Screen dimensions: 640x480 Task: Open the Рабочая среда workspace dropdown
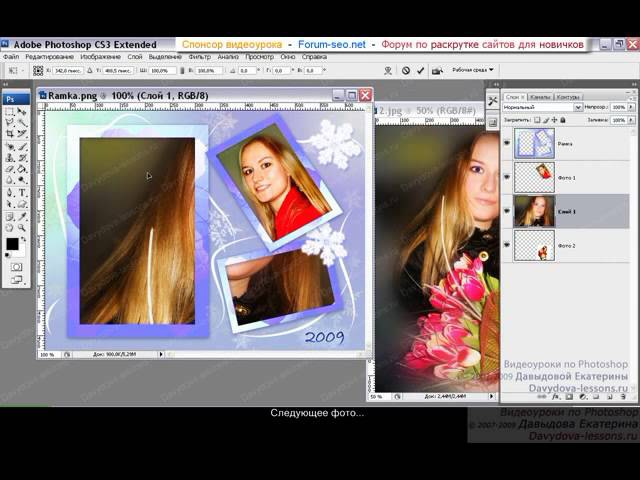pyautogui.click(x=473, y=70)
